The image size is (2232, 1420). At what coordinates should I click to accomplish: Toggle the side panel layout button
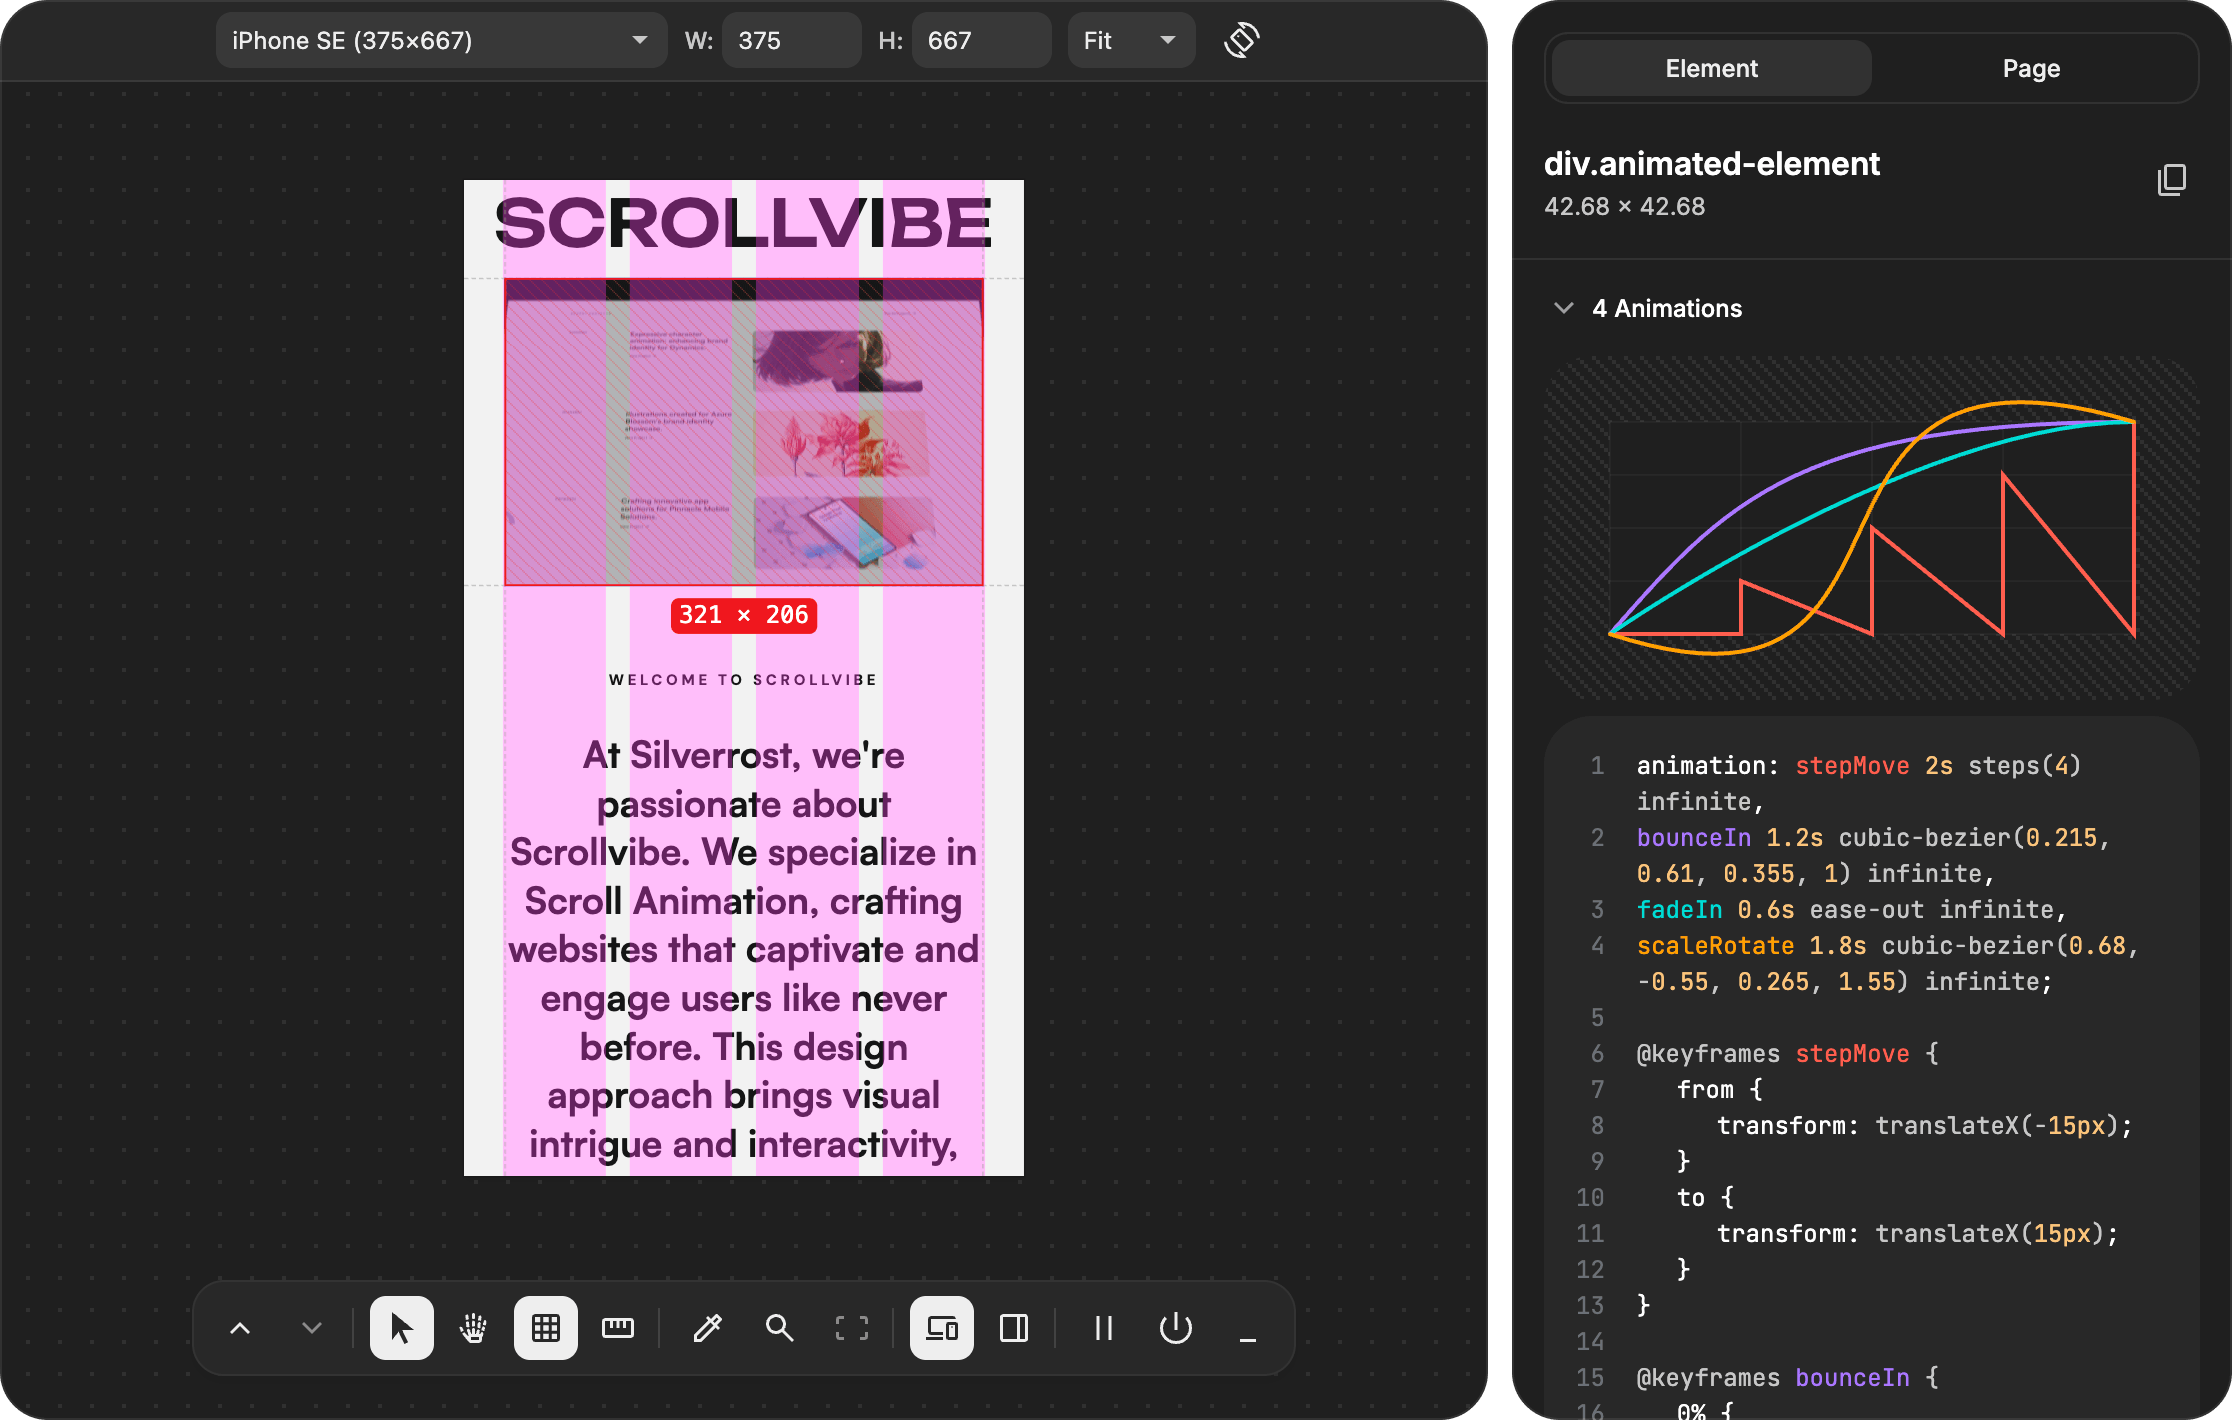point(1013,1328)
